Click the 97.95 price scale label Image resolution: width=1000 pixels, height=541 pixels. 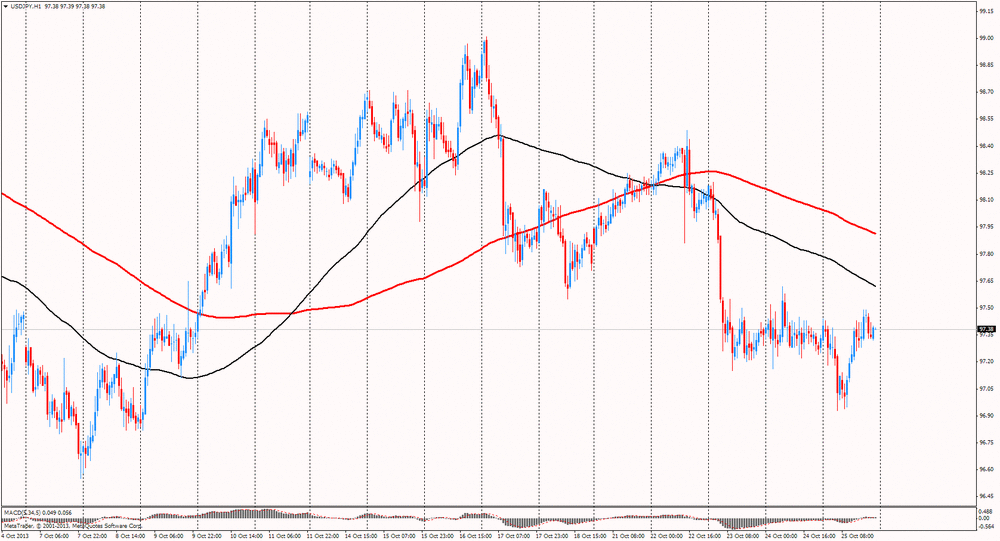[x=986, y=227]
